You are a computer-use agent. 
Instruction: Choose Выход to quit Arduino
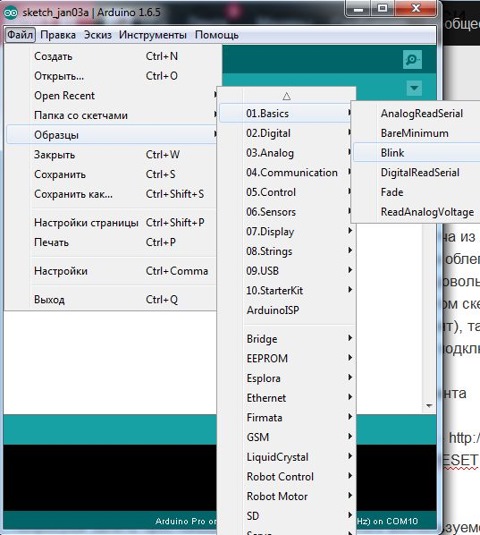[x=112, y=300]
